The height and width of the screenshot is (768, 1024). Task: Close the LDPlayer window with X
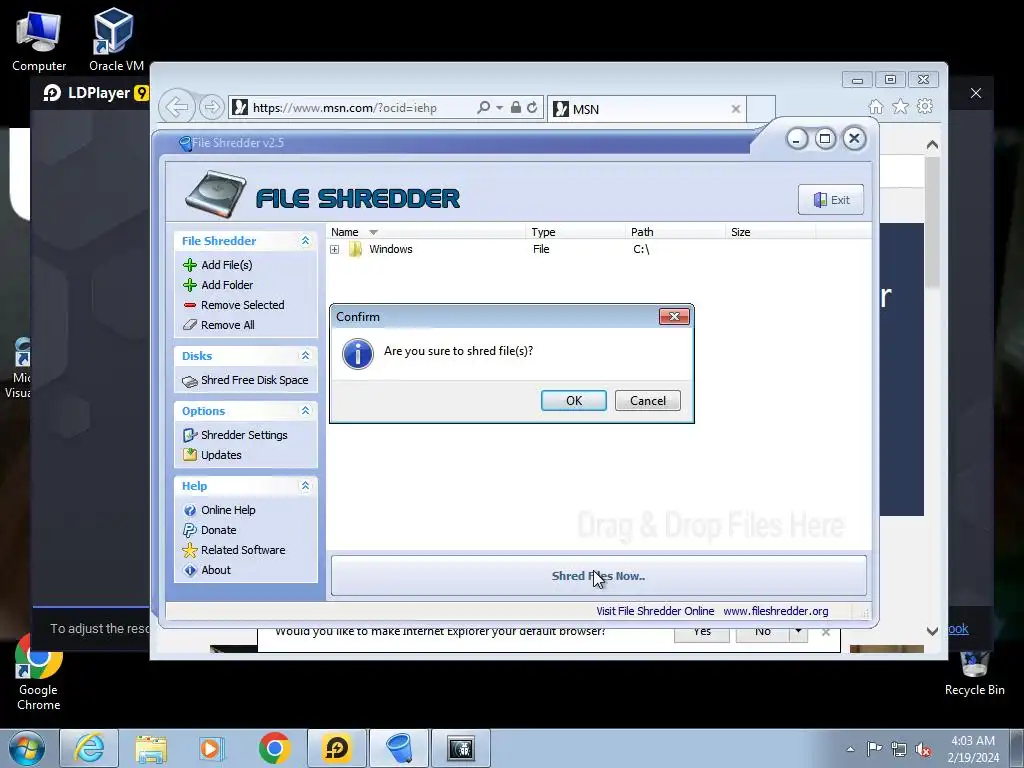pyautogui.click(x=976, y=93)
